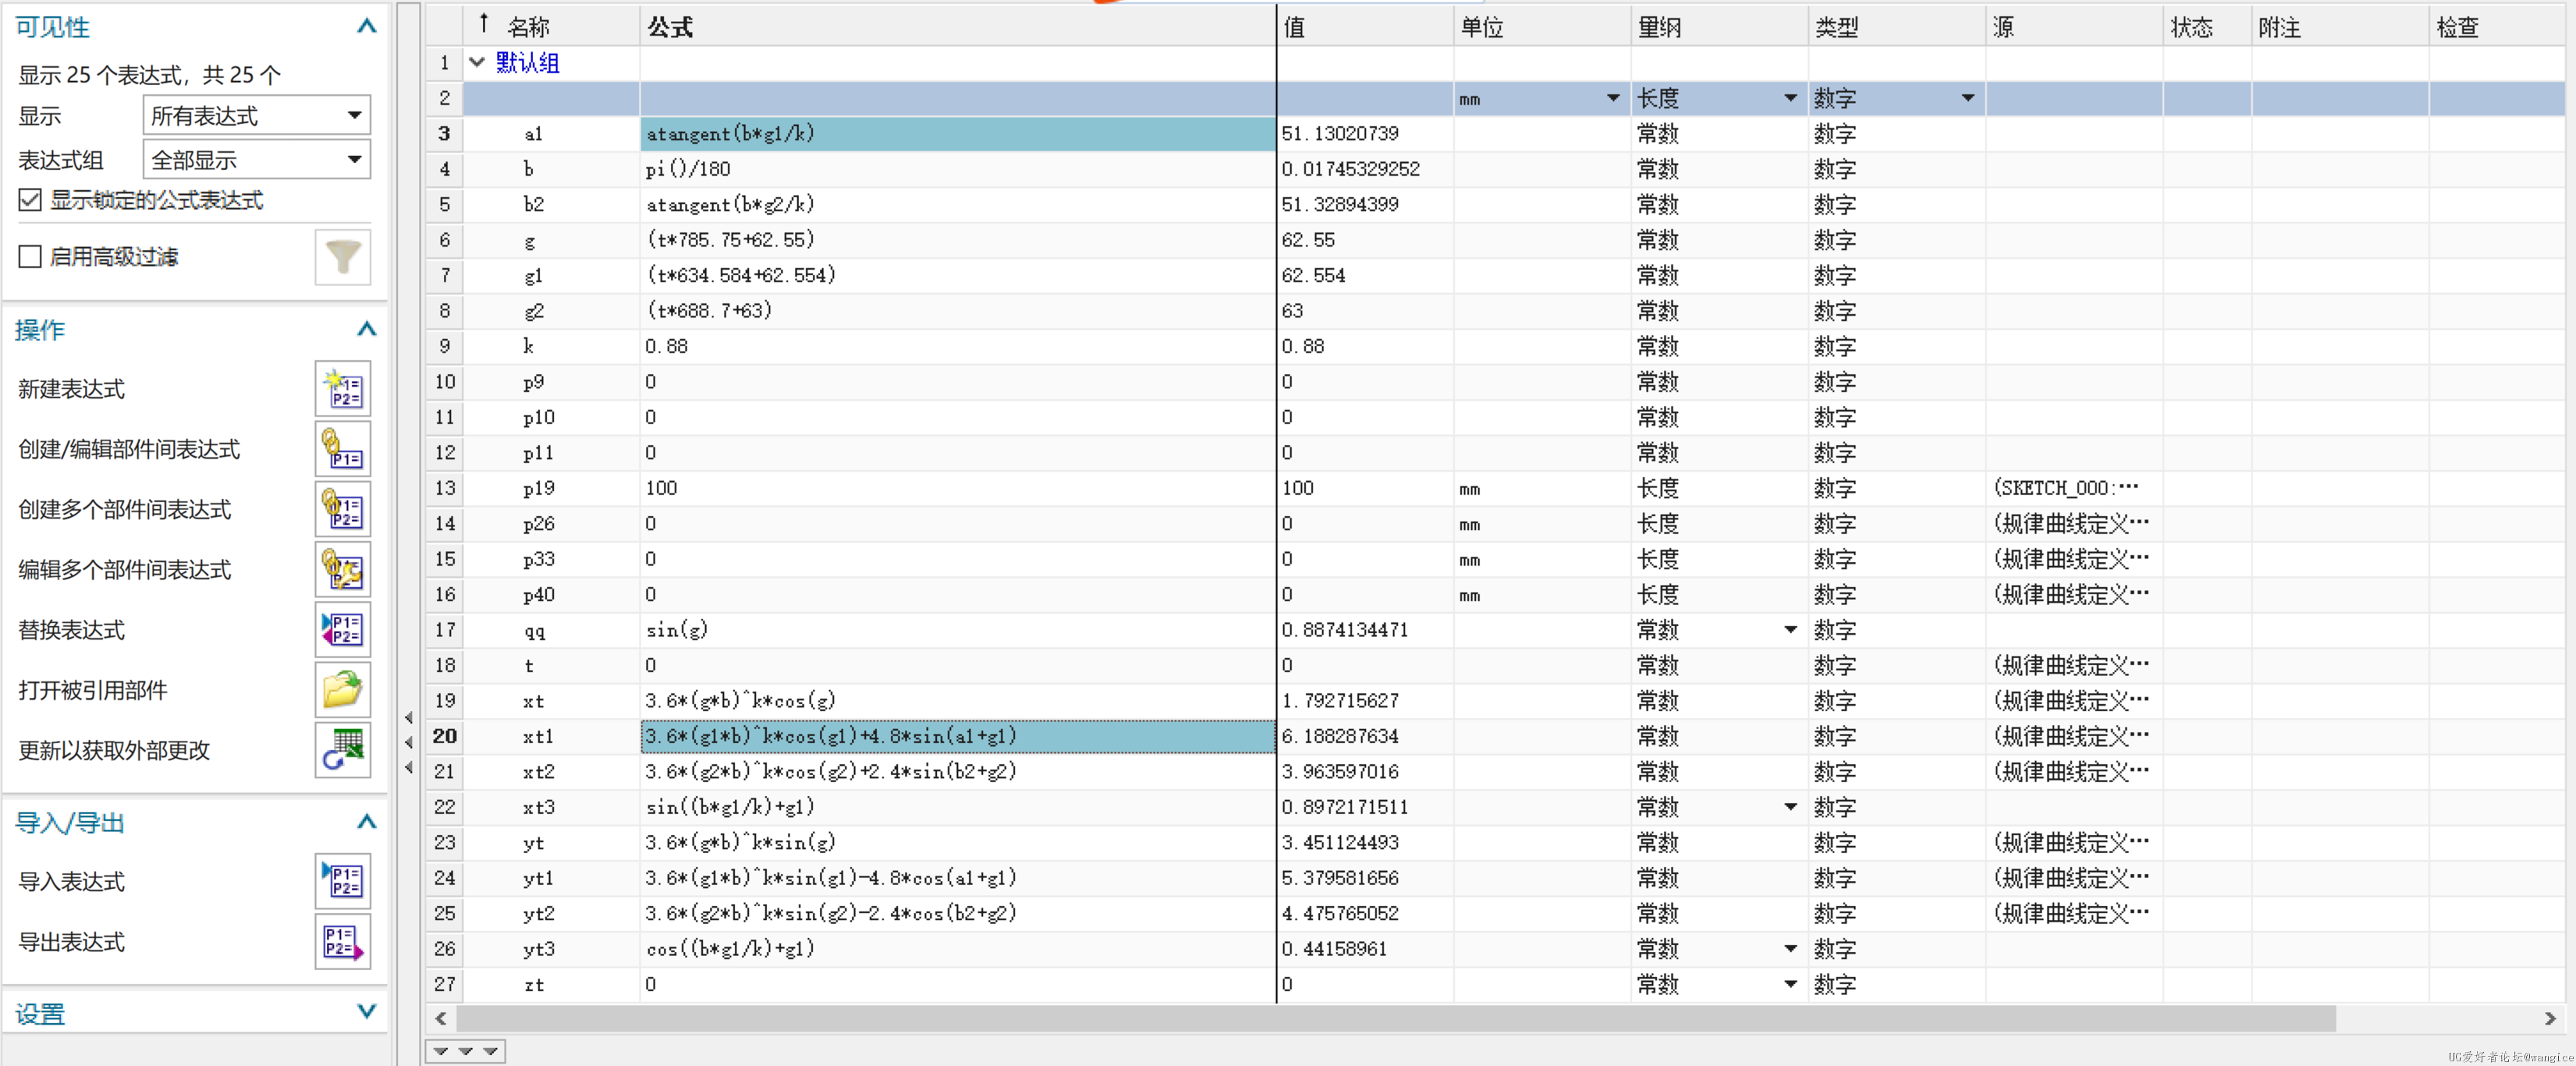Click the empty name cell in row 2
2576x1066 pixels.
tap(551, 98)
